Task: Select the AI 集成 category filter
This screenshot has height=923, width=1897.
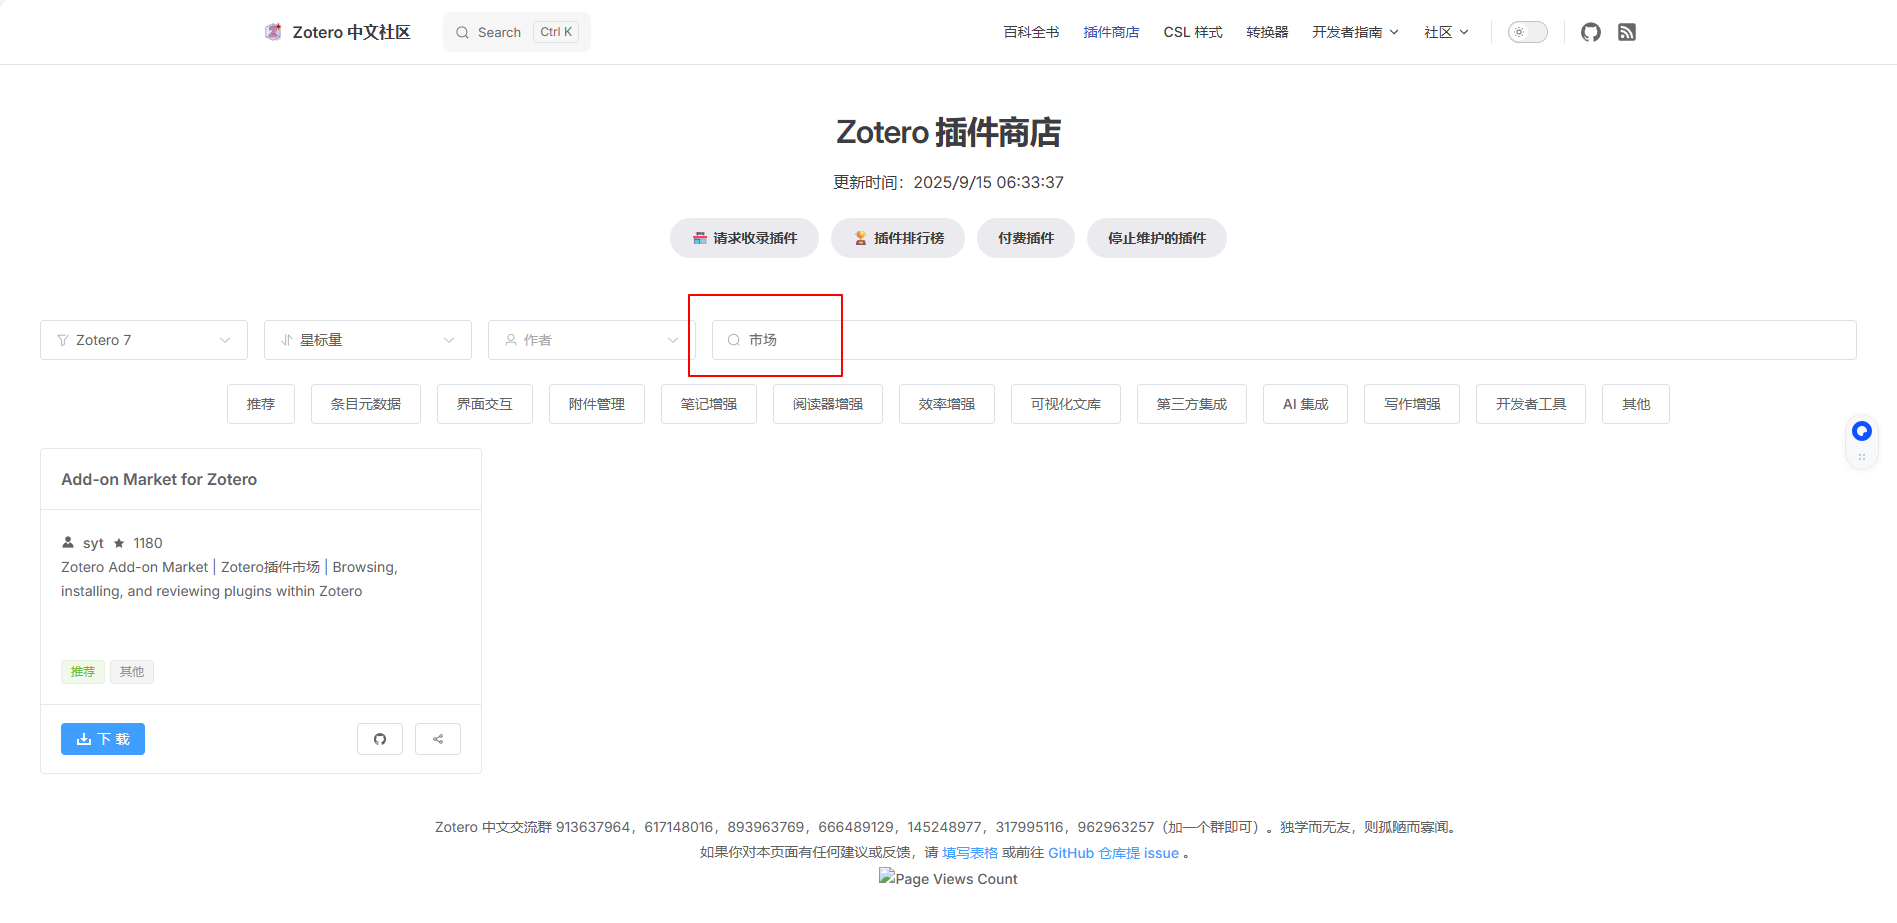Action: pos(1306,404)
